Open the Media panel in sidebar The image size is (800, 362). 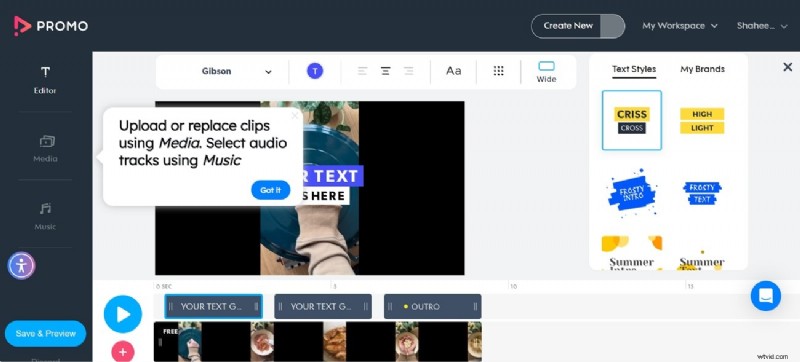[45, 148]
